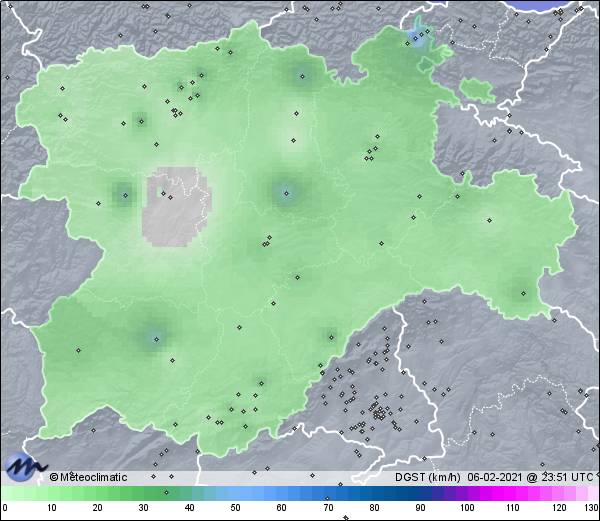The width and height of the screenshot is (600, 521).
Task: Click the Meteoclimatic wave logo
Action: point(24,467)
